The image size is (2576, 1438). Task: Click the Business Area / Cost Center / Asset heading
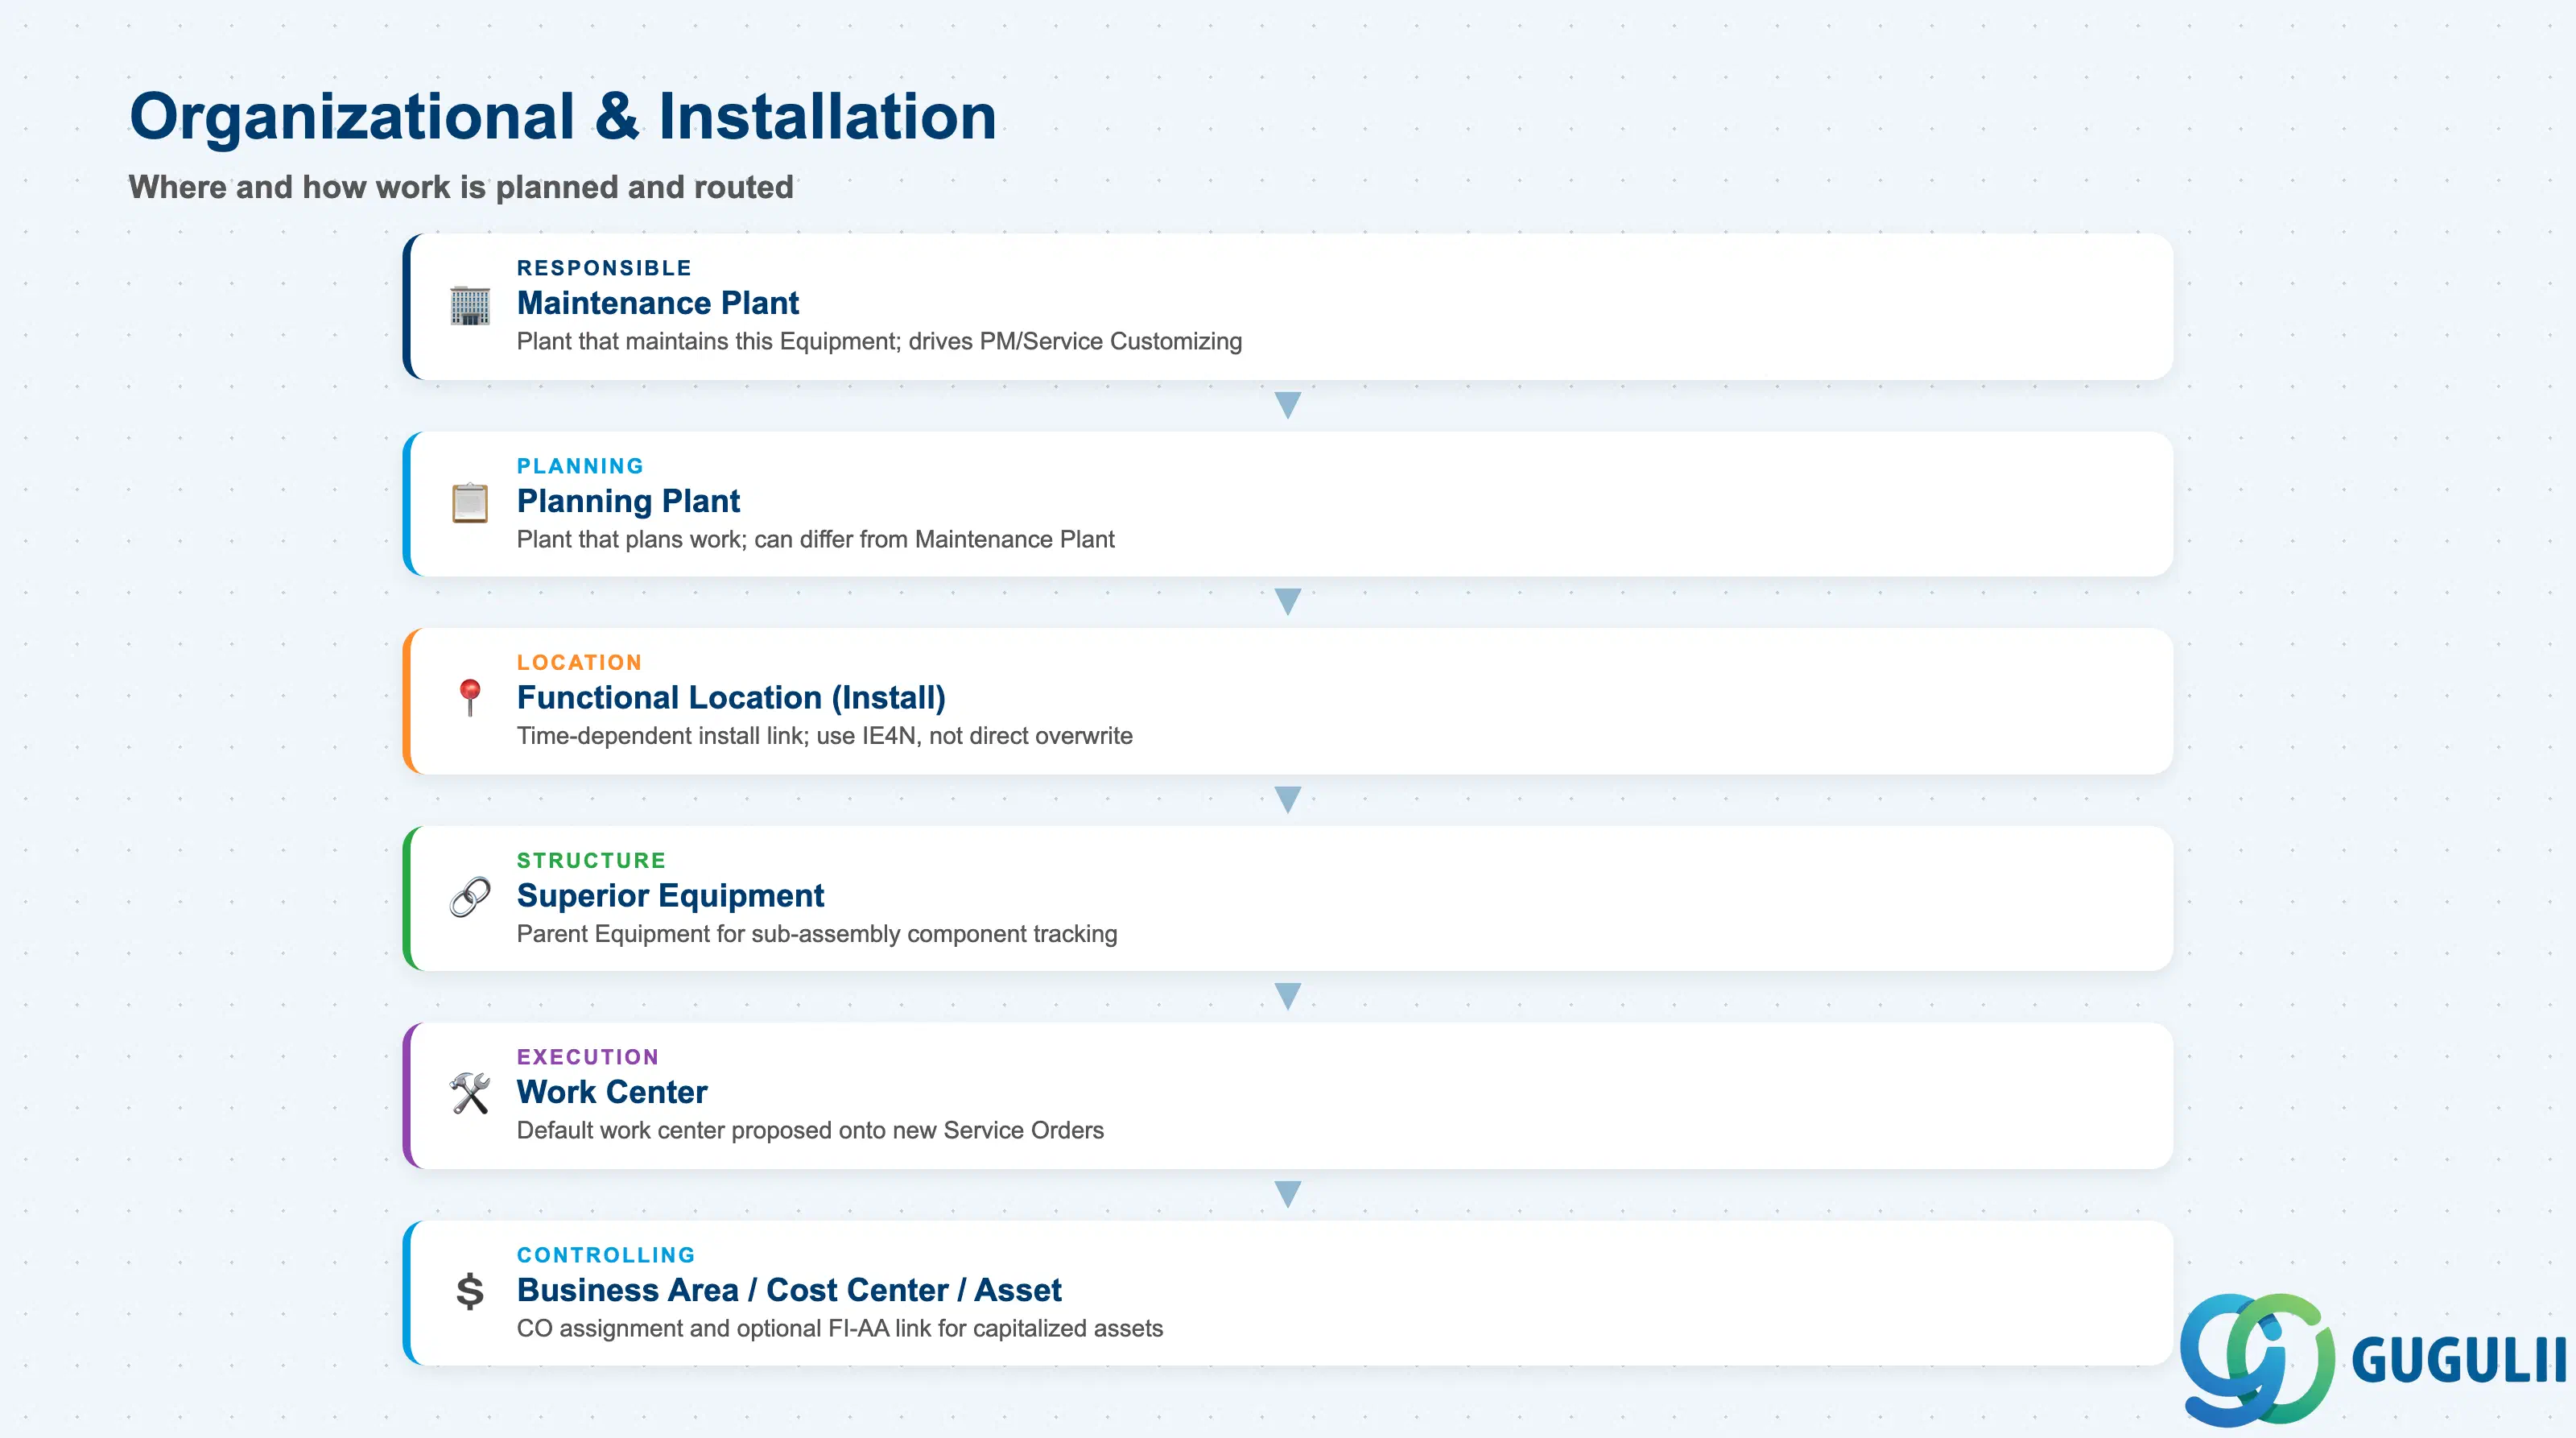(789, 1290)
